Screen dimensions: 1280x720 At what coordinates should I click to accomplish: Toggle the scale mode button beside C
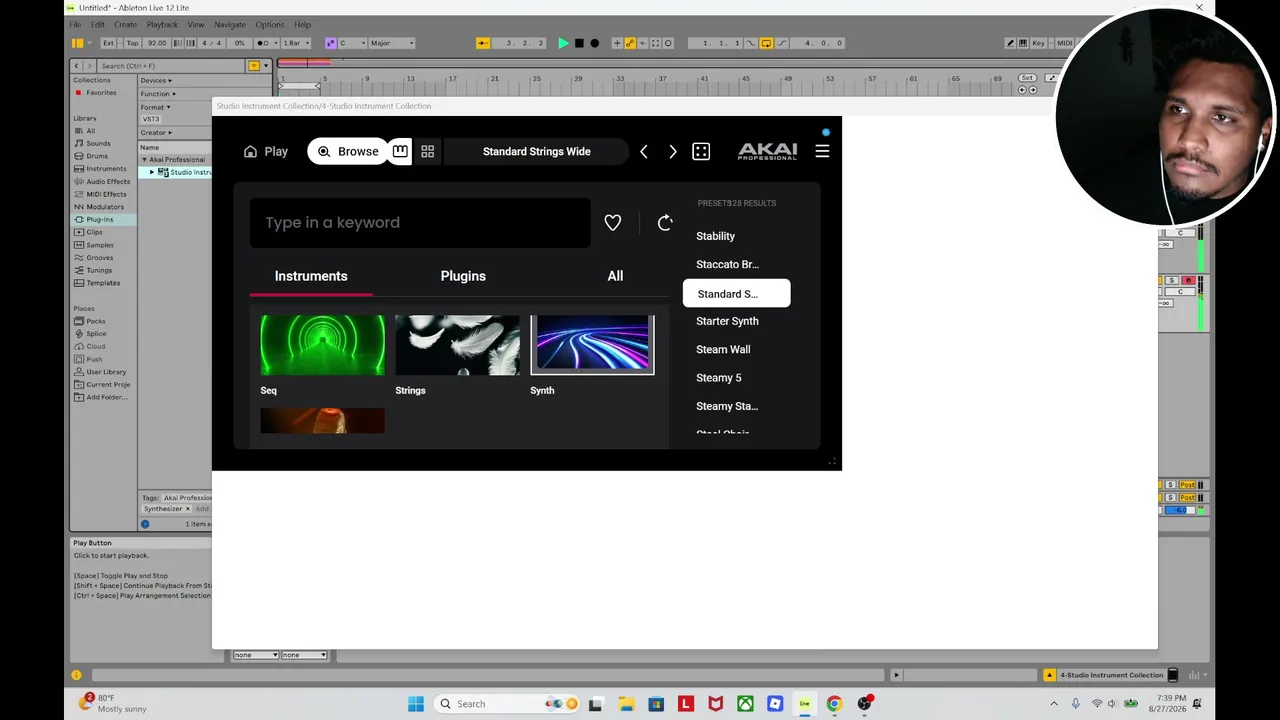click(331, 43)
